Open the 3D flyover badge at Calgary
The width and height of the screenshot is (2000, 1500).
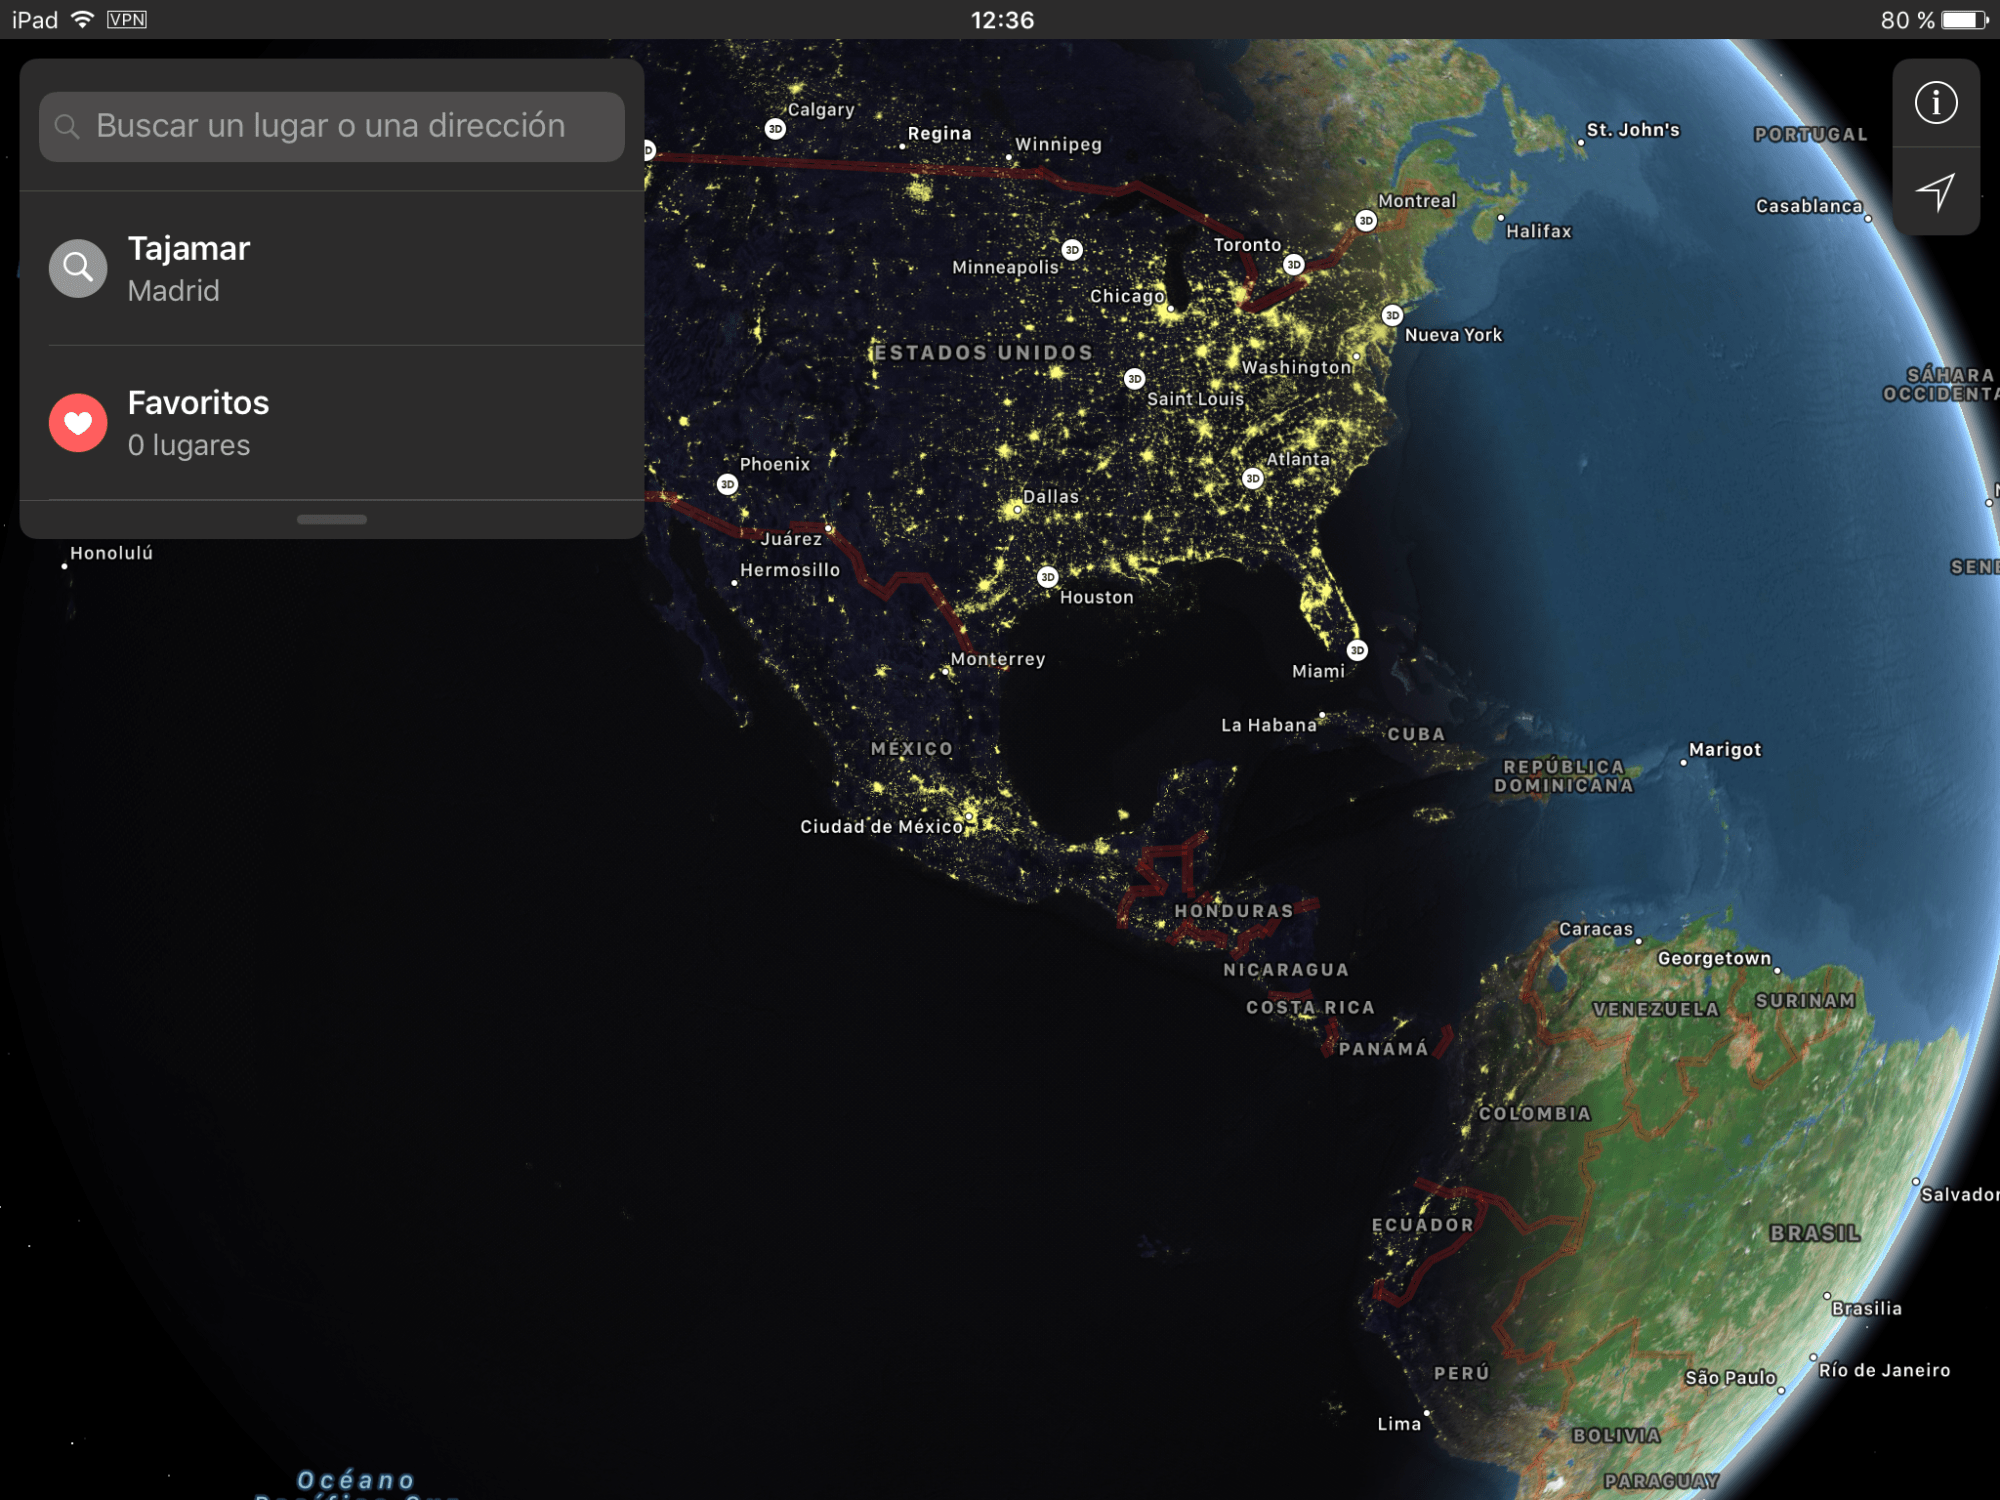click(775, 129)
